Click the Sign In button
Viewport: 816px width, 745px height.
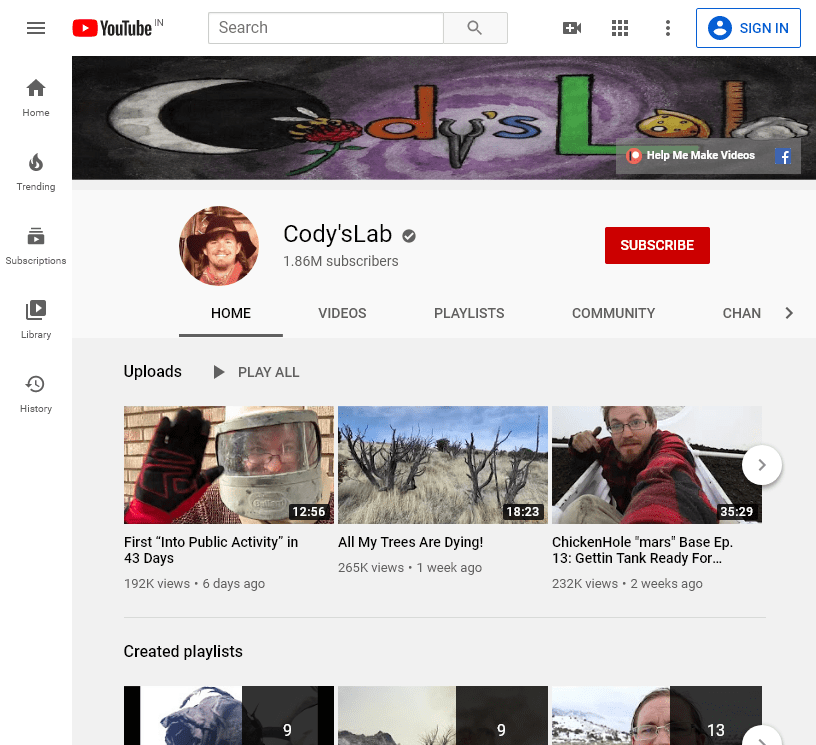[x=748, y=28]
